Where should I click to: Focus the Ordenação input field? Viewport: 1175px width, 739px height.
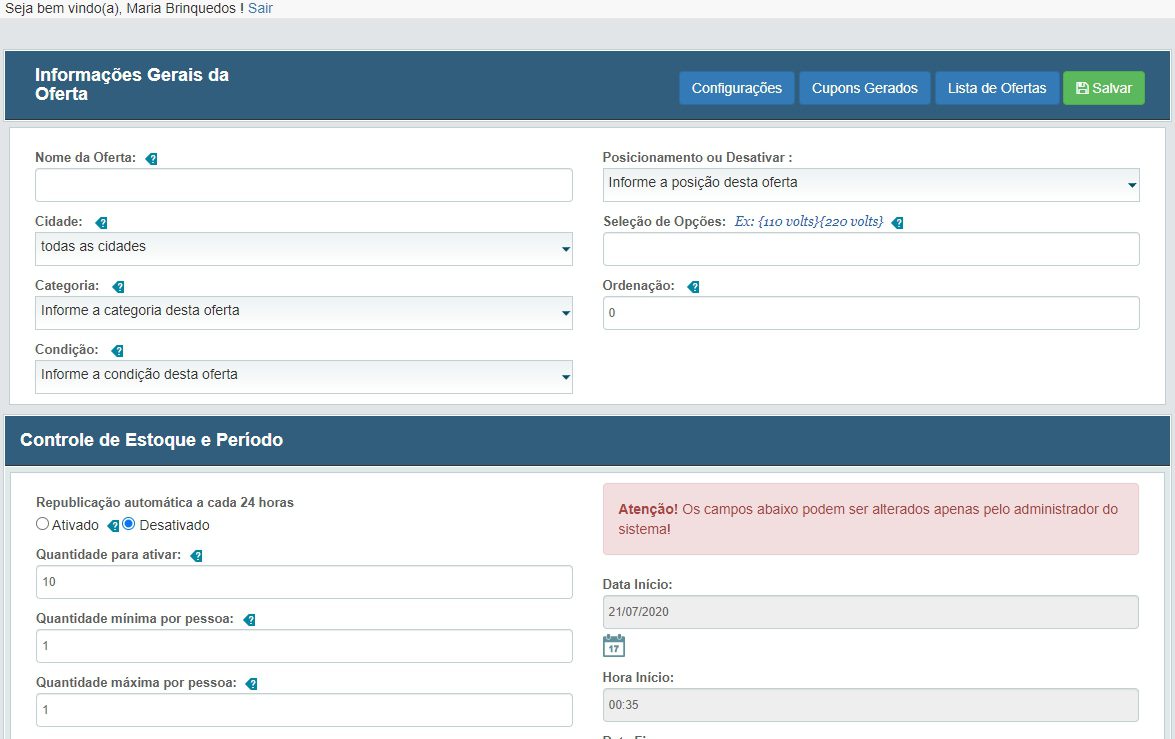pyautogui.click(x=871, y=313)
